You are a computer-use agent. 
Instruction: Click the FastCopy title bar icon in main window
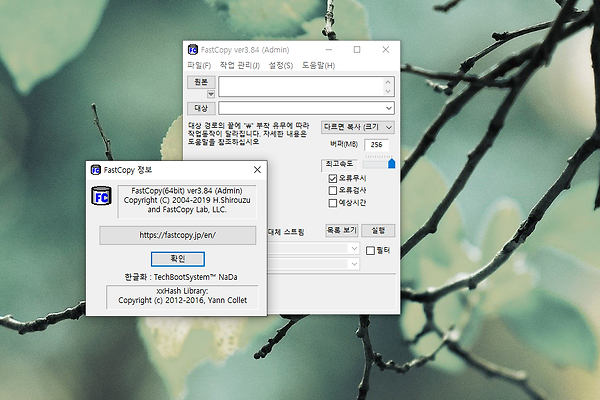pyautogui.click(x=192, y=50)
